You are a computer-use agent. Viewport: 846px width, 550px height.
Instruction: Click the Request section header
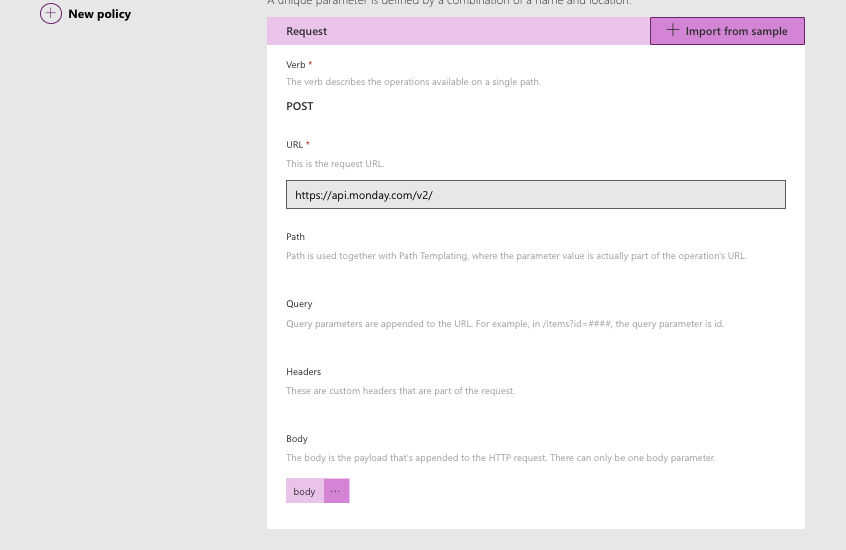[306, 31]
